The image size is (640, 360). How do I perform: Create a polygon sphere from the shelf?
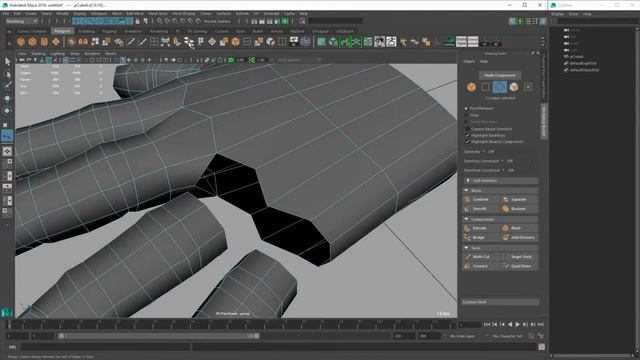click(21, 42)
